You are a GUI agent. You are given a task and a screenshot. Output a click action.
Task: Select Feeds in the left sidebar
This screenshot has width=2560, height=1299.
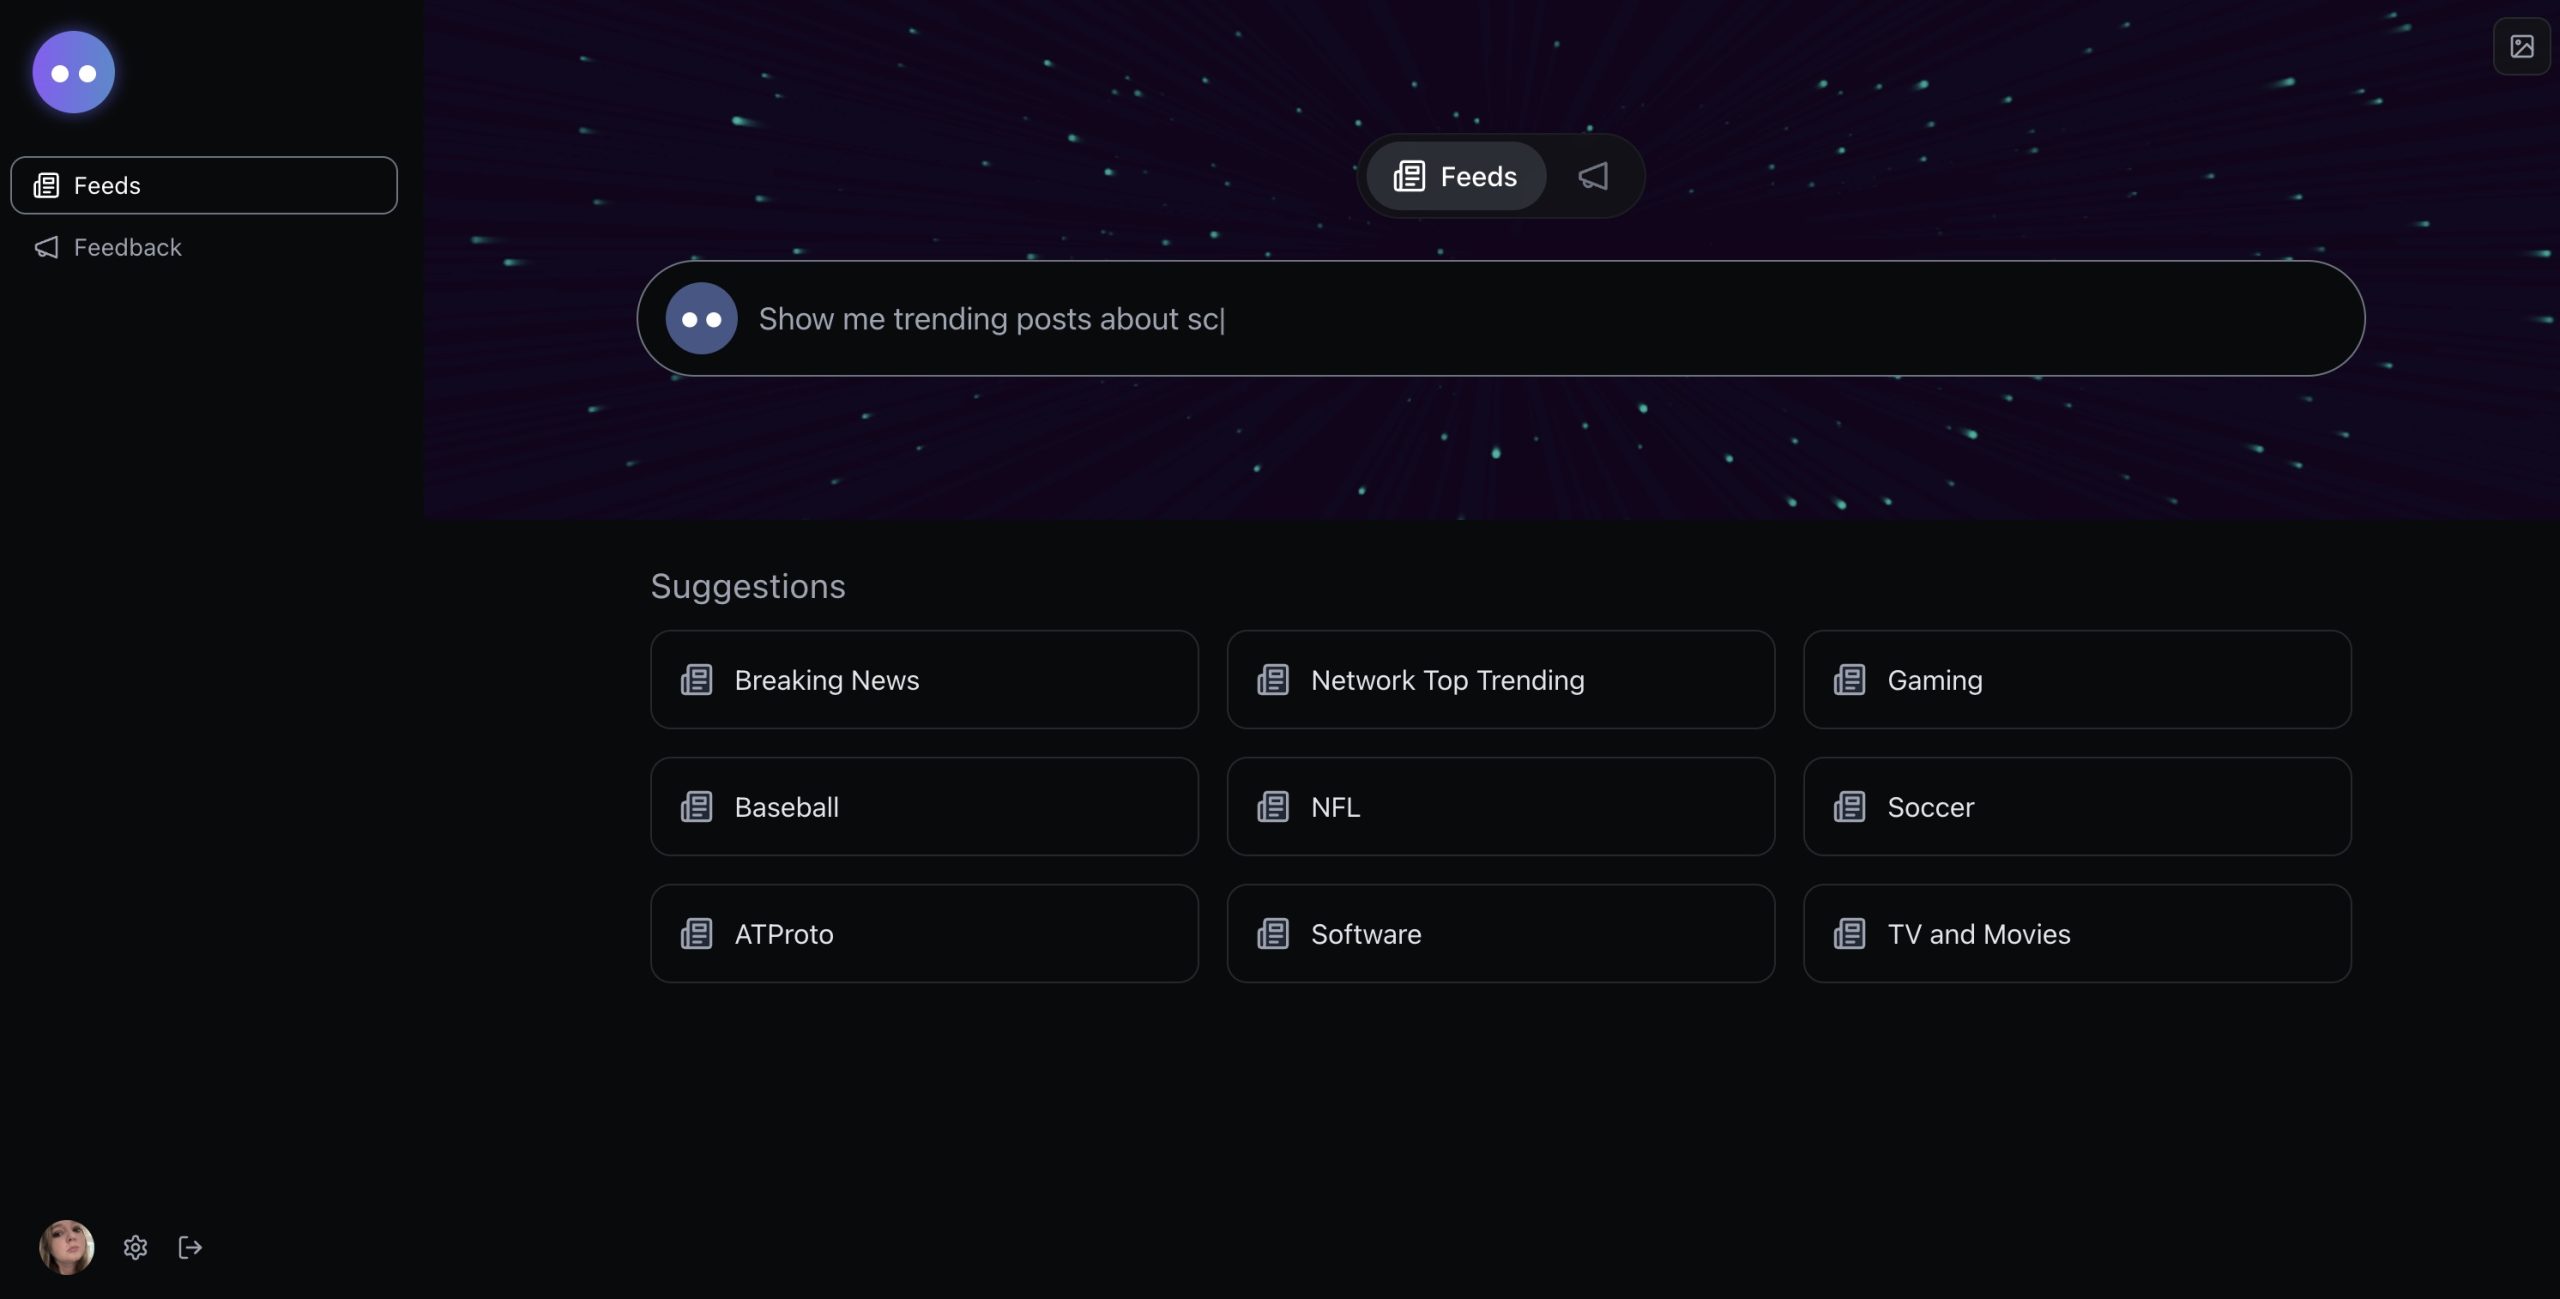[203, 185]
